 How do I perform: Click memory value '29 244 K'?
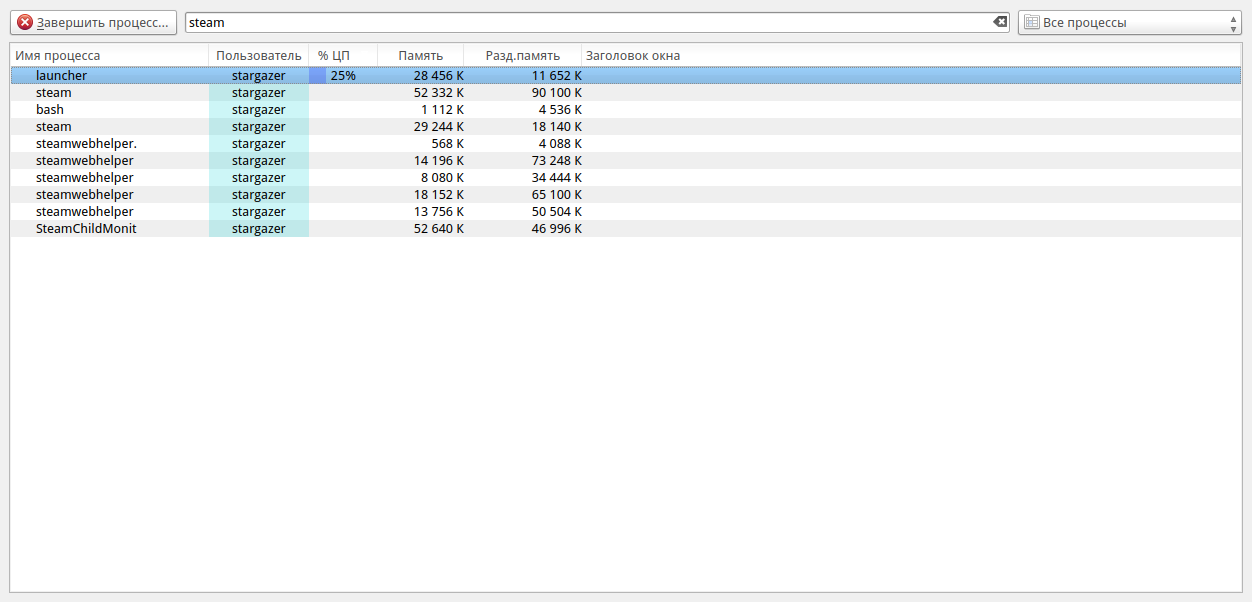(x=438, y=126)
